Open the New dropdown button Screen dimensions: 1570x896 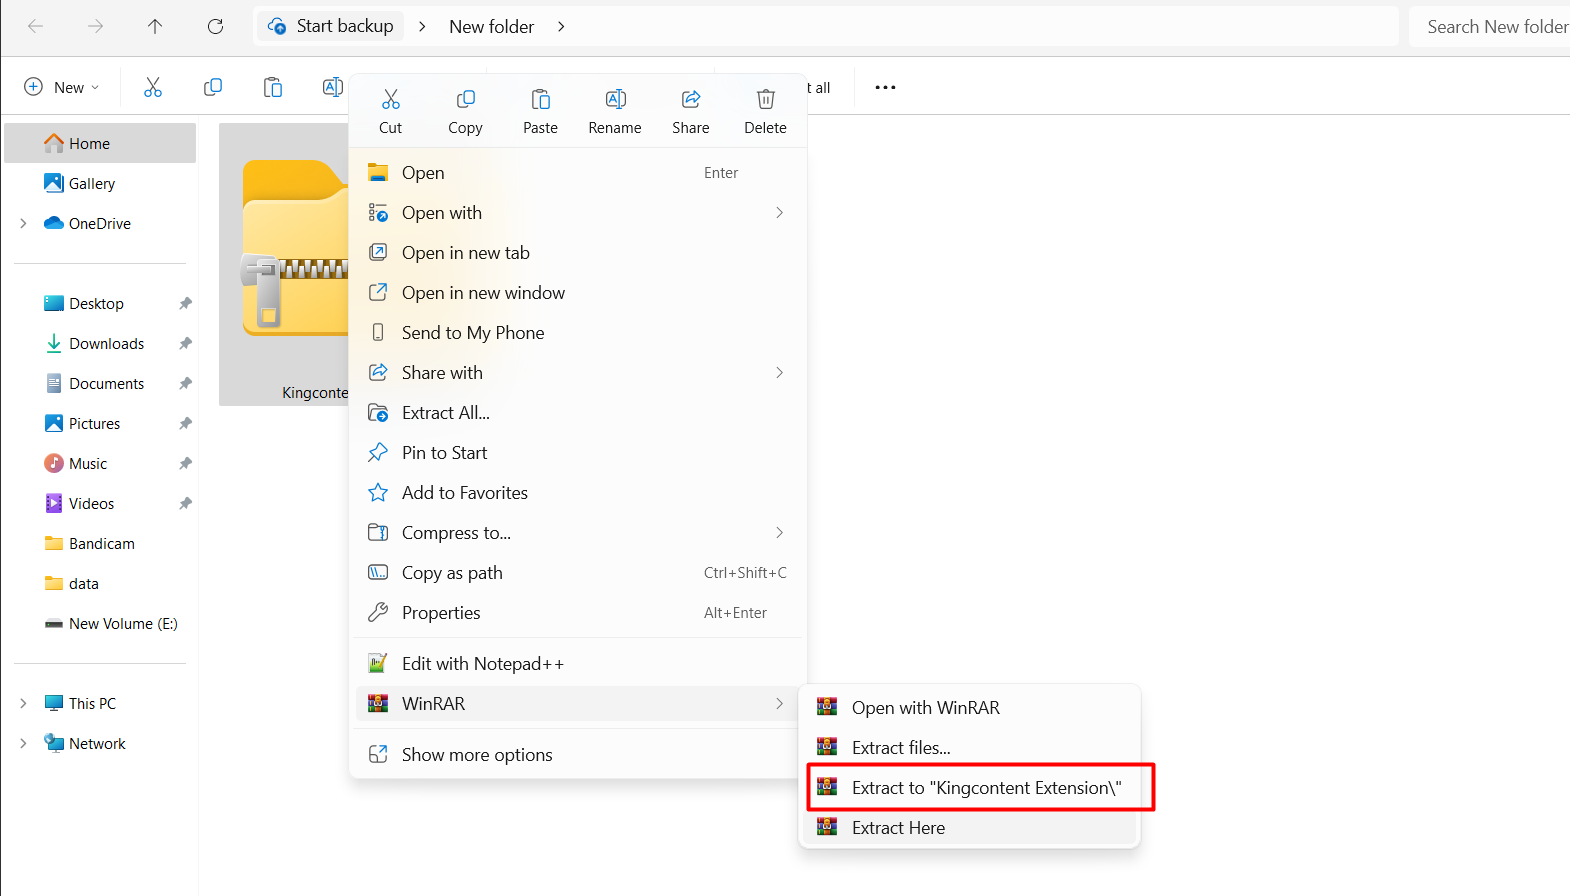click(x=62, y=88)
